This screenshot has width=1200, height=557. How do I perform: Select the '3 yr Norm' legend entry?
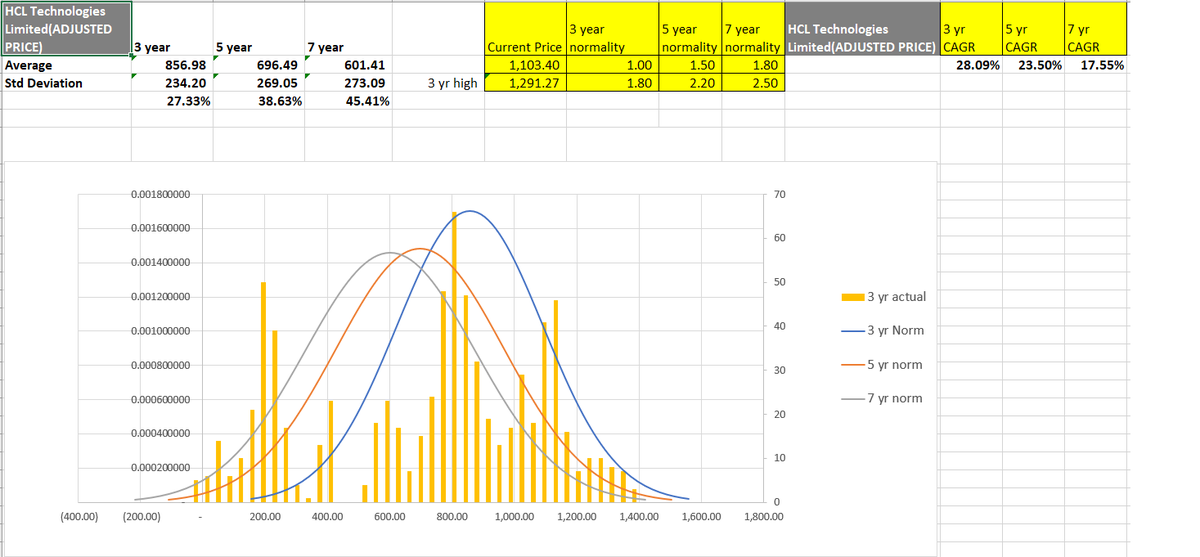click(883, 330)
